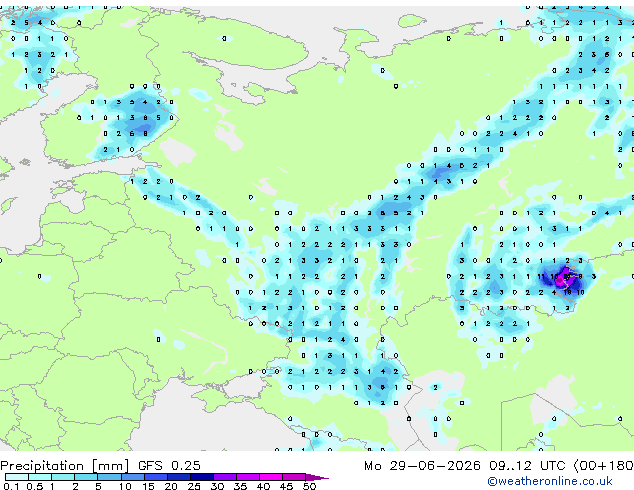Viewport: 634px width, 490px height.
Task: Click the 2–5 mm legend swatch
Action: click(86, 477)
